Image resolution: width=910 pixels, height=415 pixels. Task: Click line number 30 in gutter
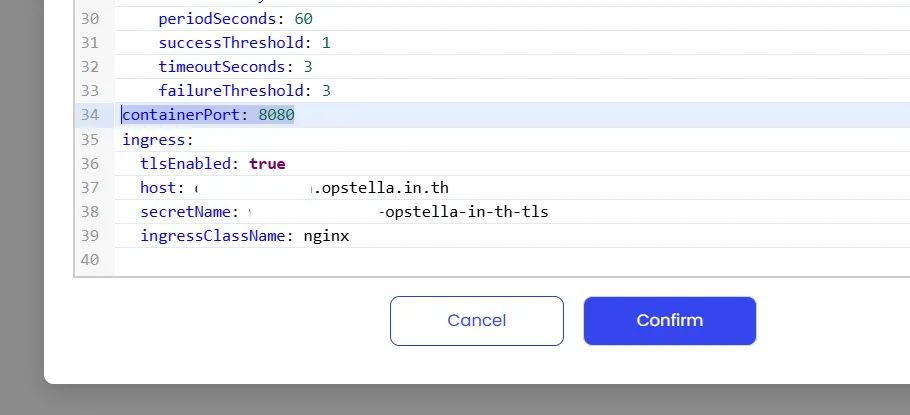tap(90, 19)
